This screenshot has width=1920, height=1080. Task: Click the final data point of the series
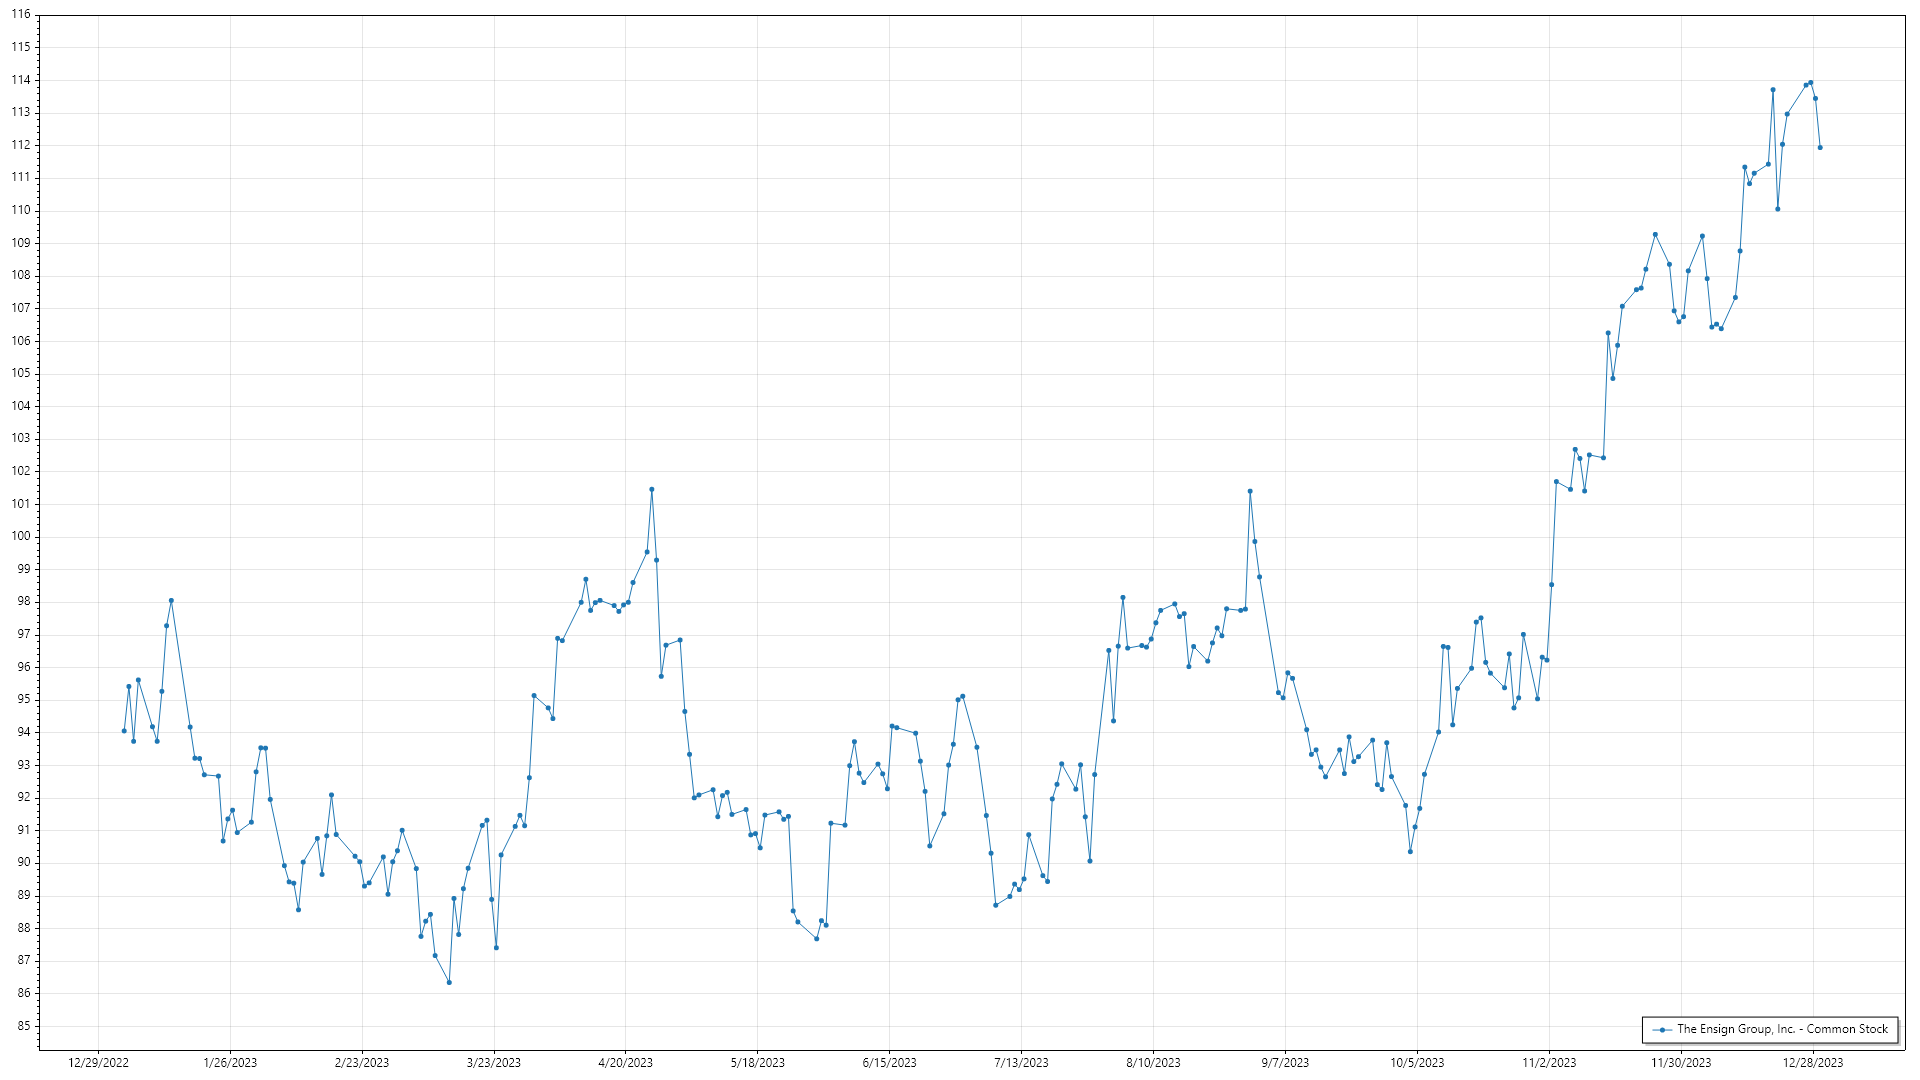point(1820,148)
